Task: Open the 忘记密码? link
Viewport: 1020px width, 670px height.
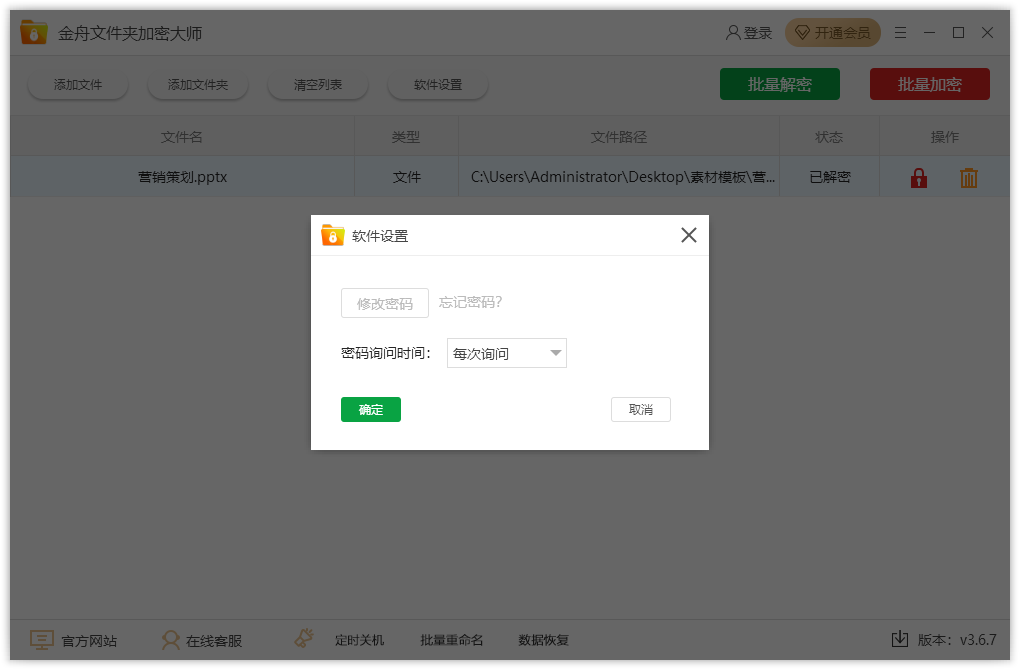Action: [470, 302]
